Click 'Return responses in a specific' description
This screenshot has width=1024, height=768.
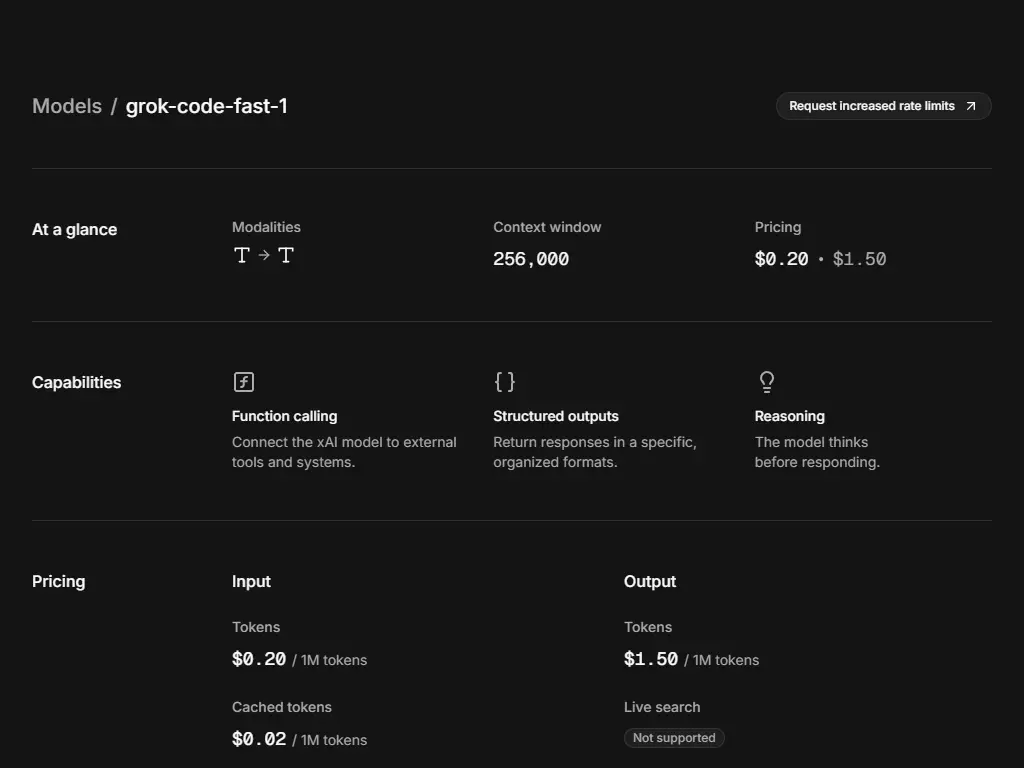coord(595,452)
